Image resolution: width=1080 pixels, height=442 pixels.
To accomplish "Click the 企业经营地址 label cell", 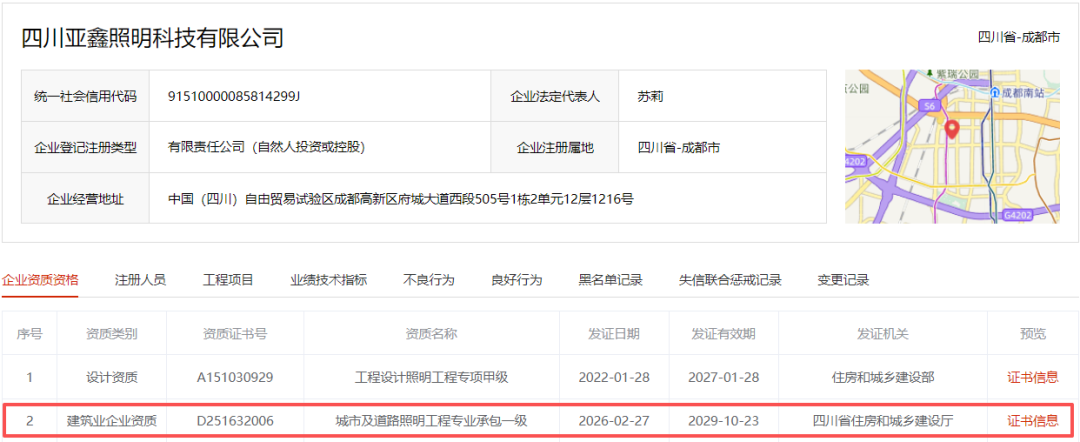I will pos(85,200).
